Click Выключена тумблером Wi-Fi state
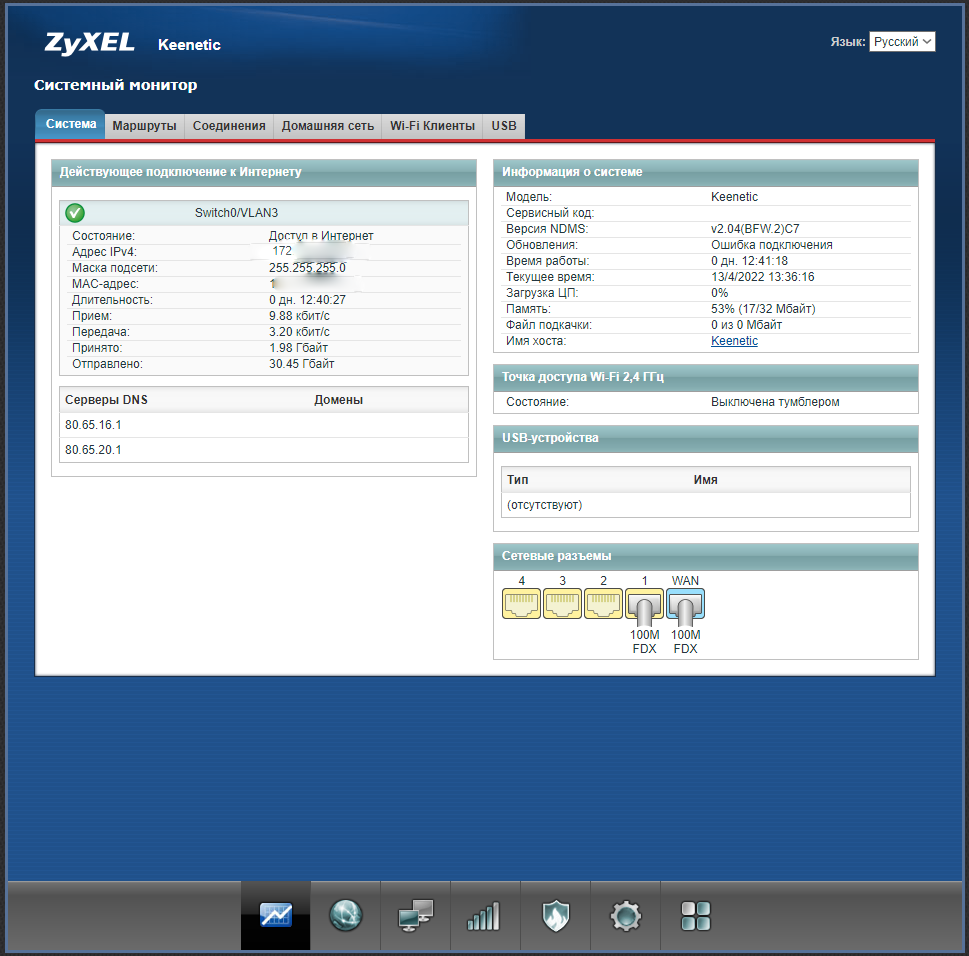Viewport: 969px width, 956px height. click(x=775, y=402)
